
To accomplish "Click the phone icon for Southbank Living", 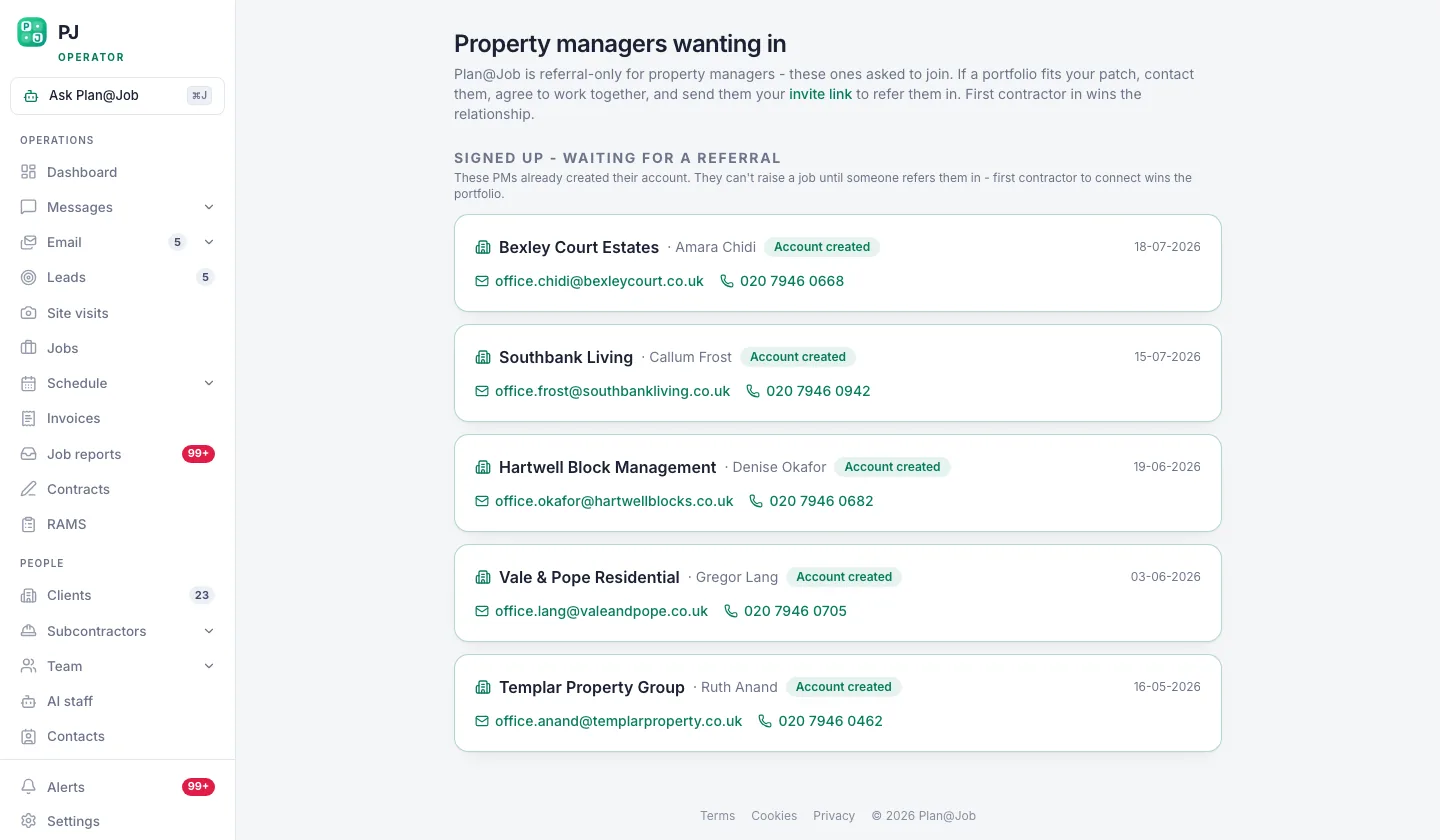I will [x=753, y=391].
